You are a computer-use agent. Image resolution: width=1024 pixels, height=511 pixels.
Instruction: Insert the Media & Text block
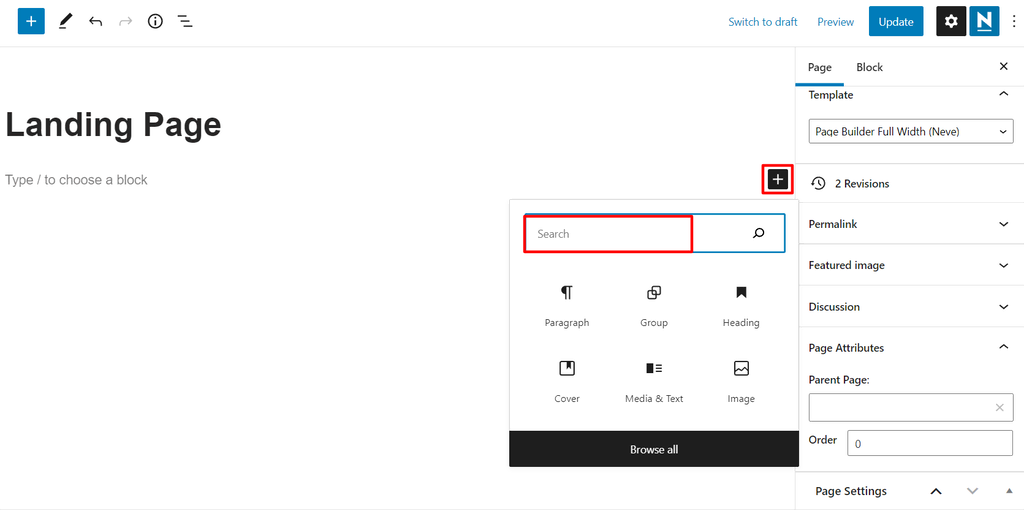654,382
